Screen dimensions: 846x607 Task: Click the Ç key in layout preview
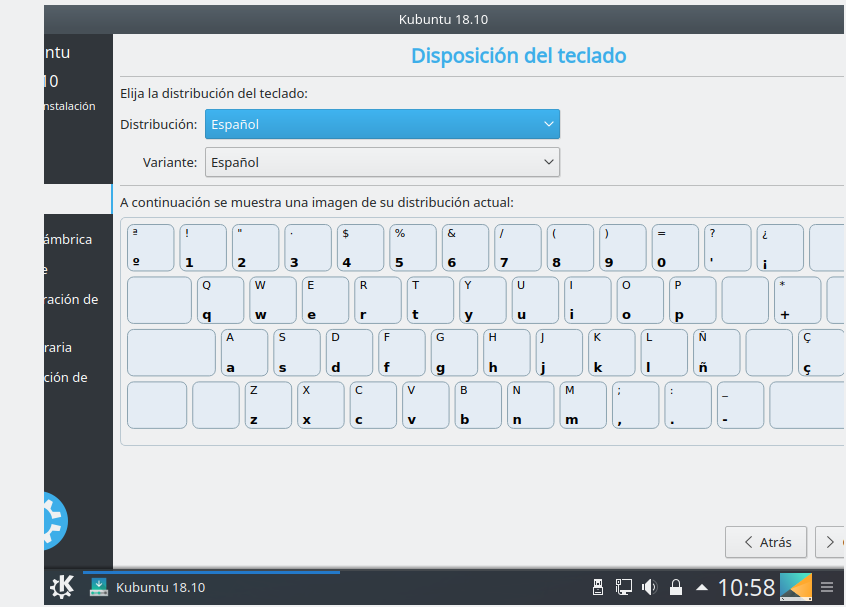pos(821,352)
